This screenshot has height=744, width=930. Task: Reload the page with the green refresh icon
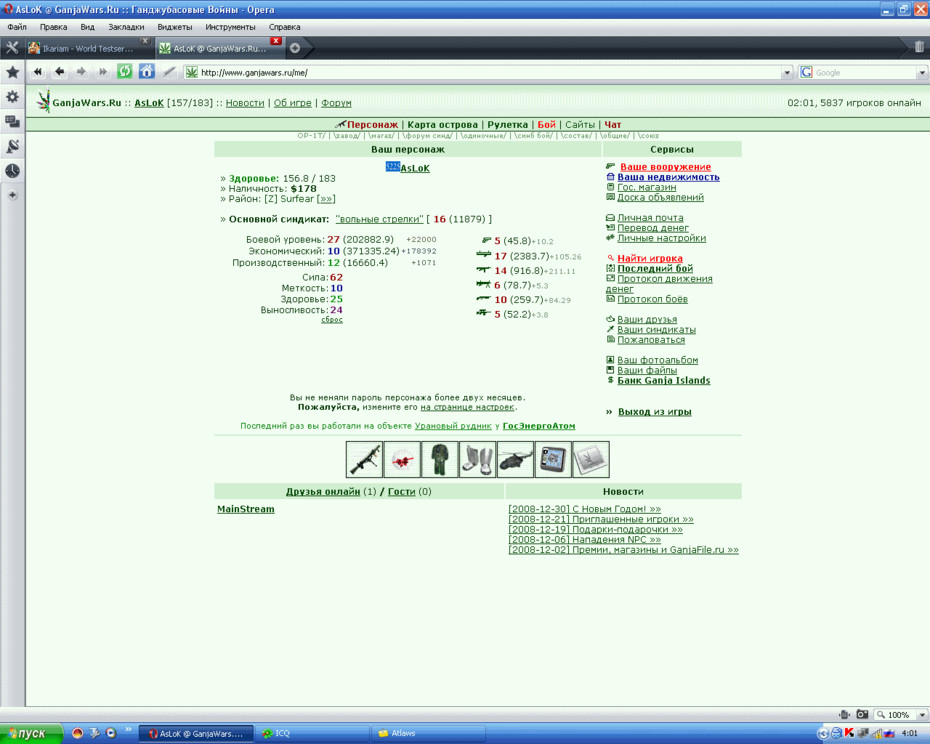point(125,72)
